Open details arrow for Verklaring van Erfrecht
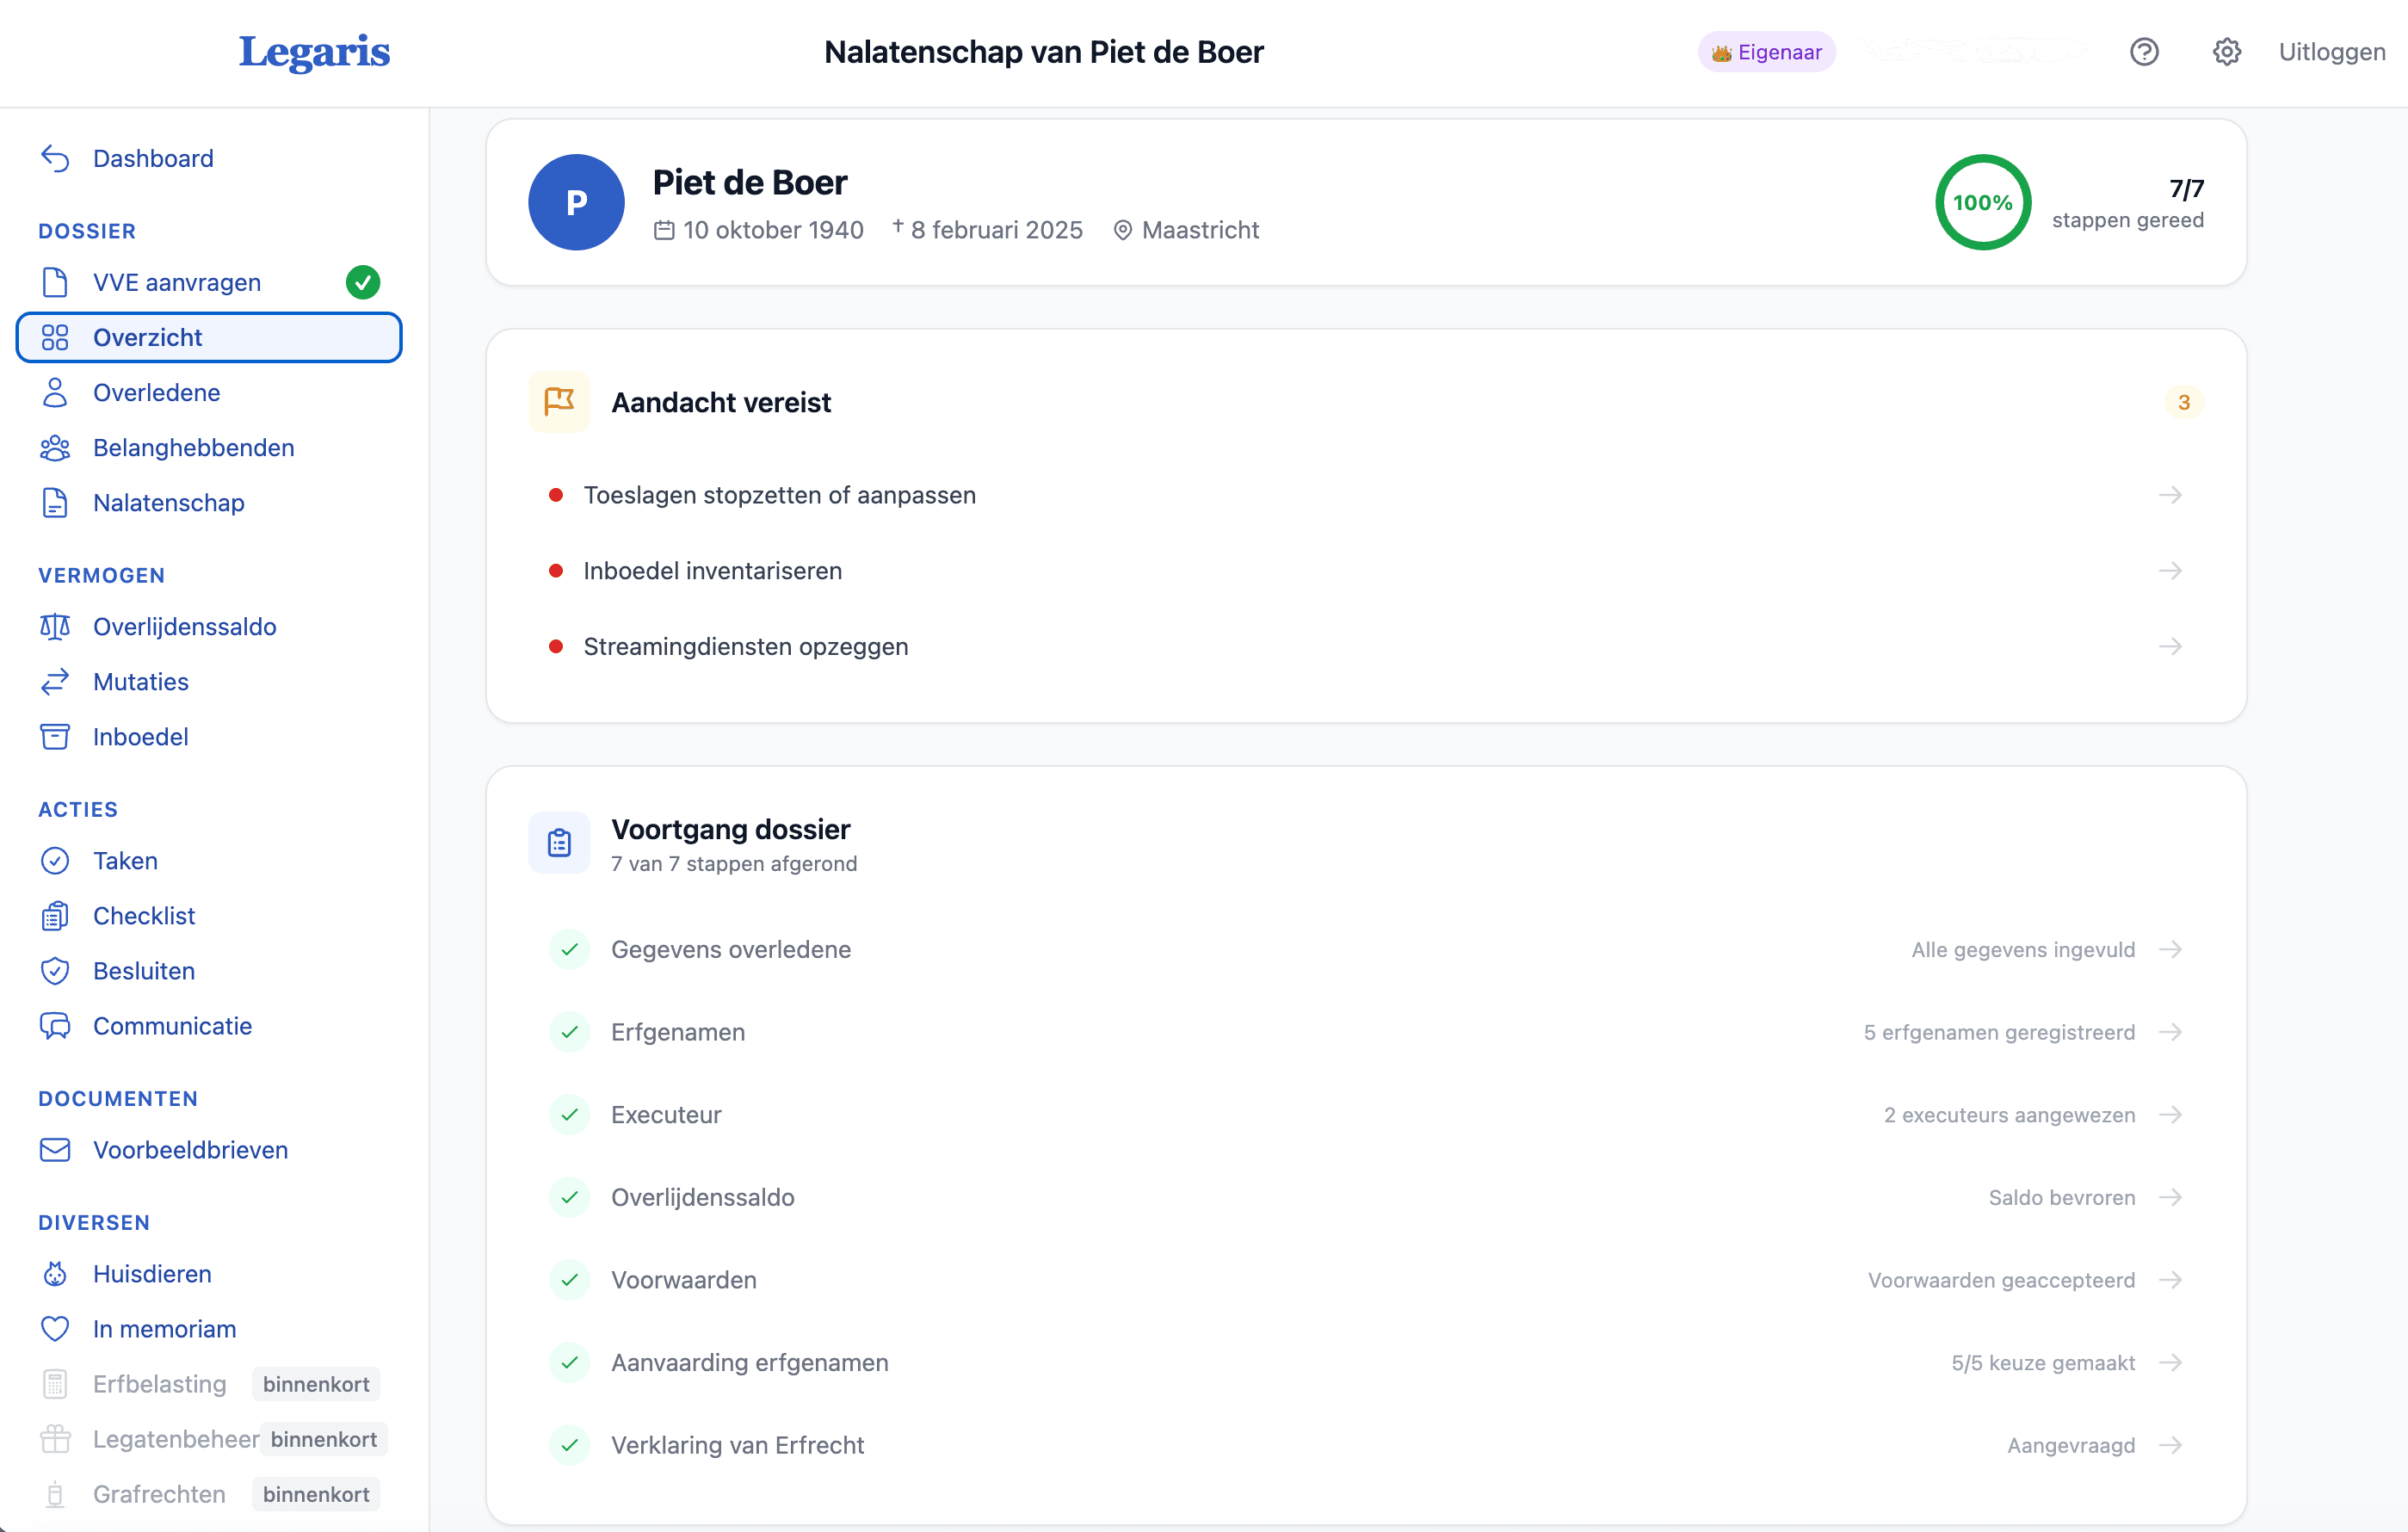2408x1532 pixels. tap(2171, 1445)
